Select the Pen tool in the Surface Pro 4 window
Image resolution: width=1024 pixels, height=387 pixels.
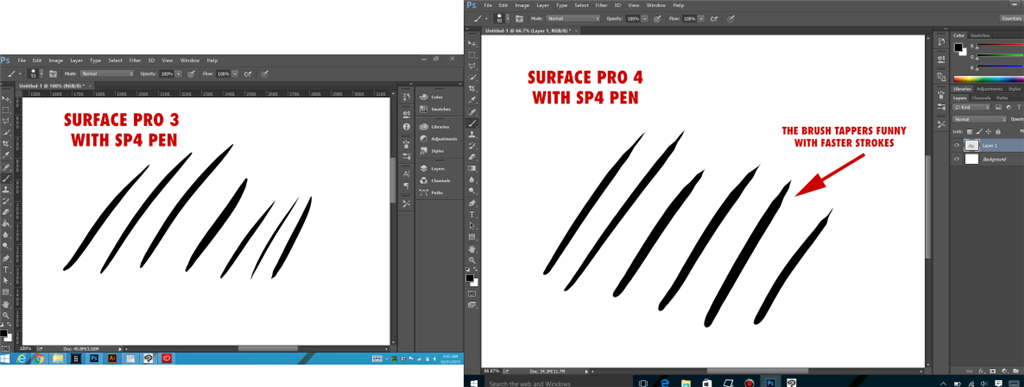point(472,202)
